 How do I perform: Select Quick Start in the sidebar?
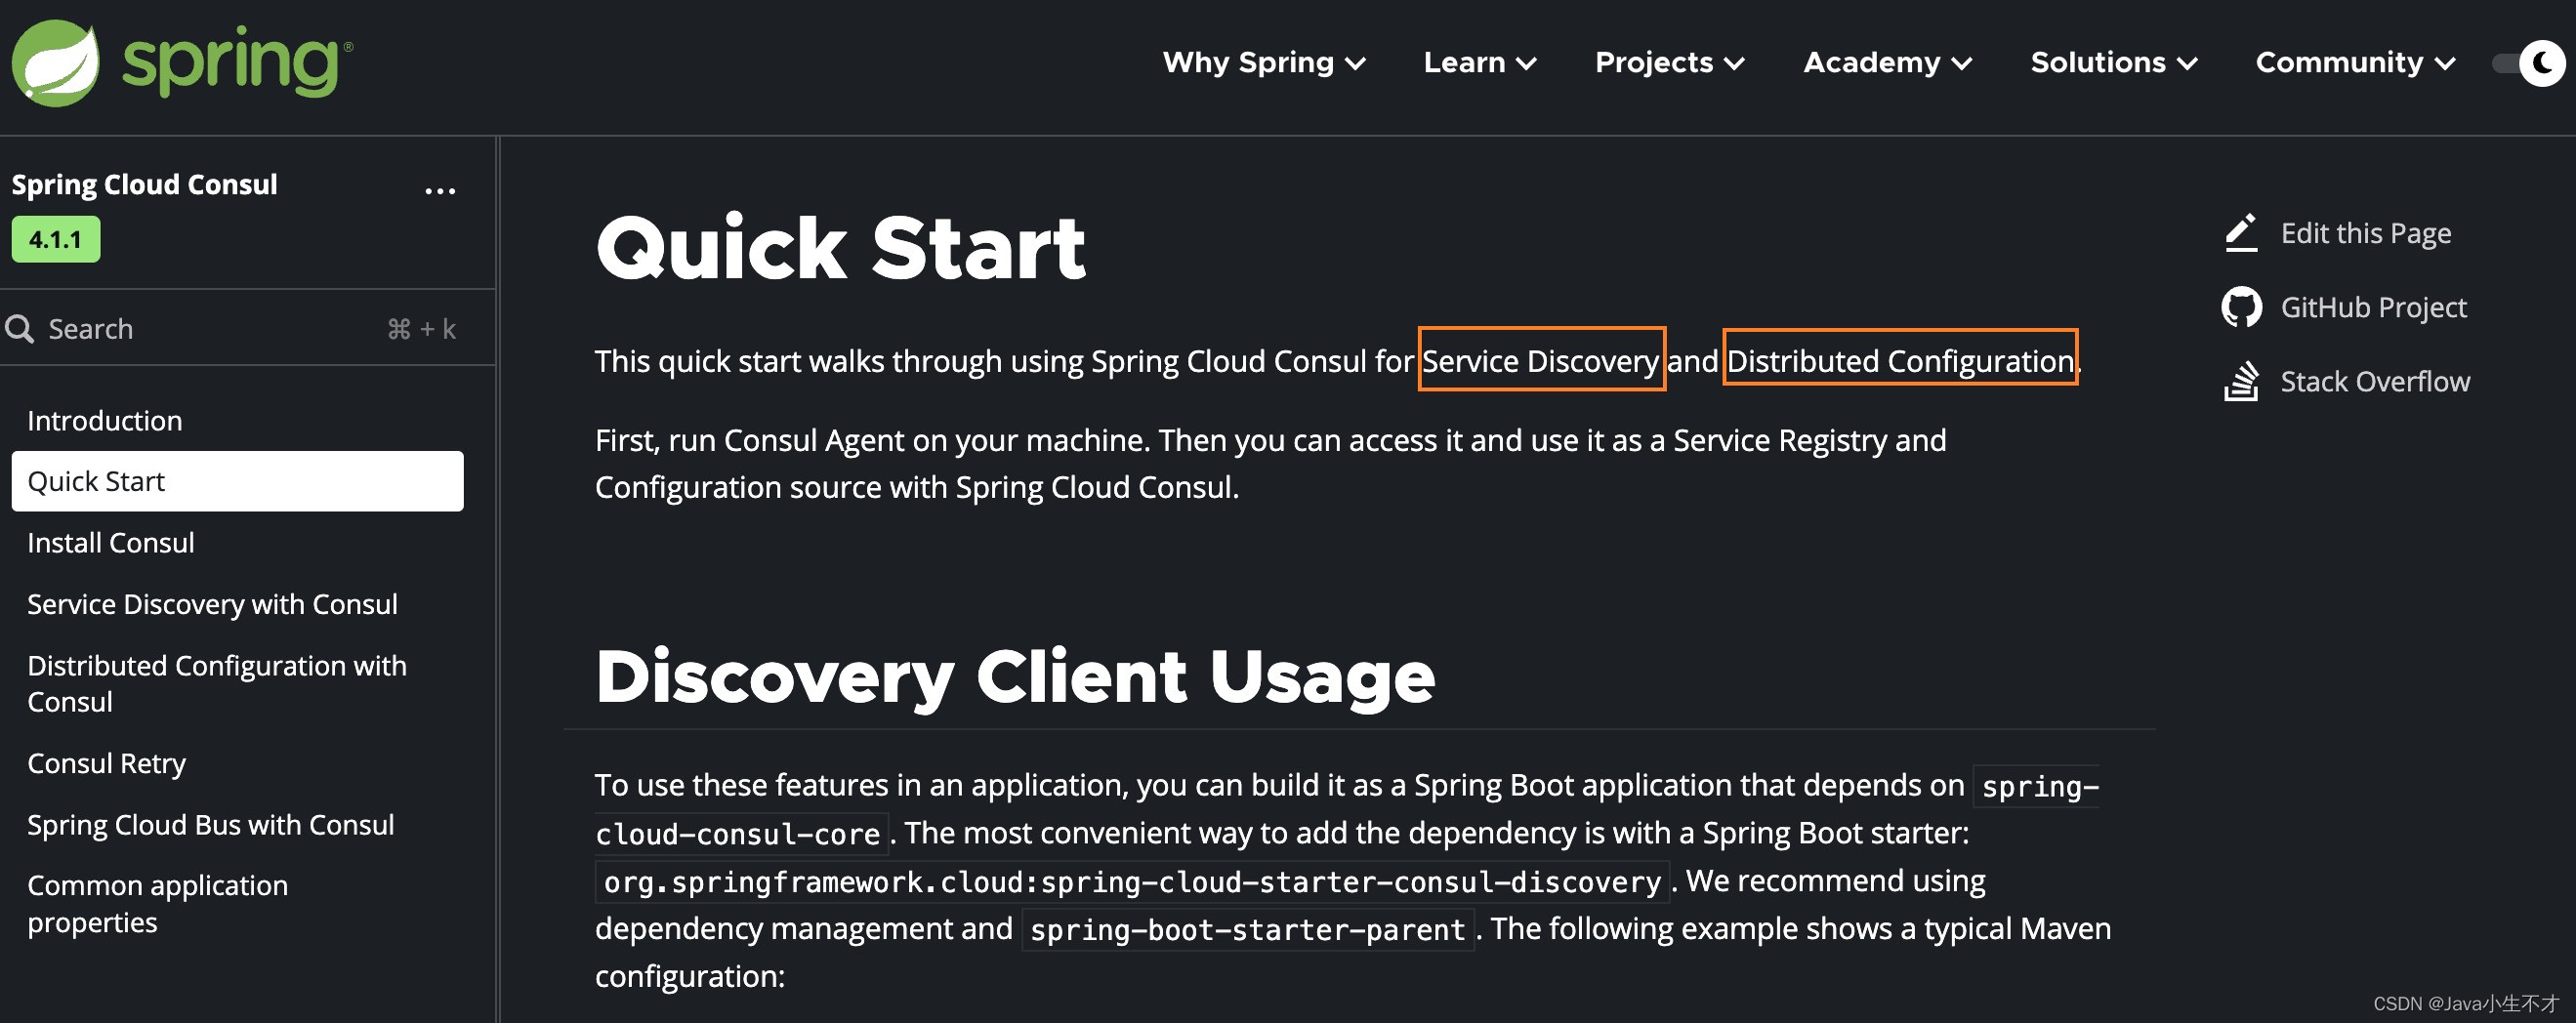[x=238, y=481]
